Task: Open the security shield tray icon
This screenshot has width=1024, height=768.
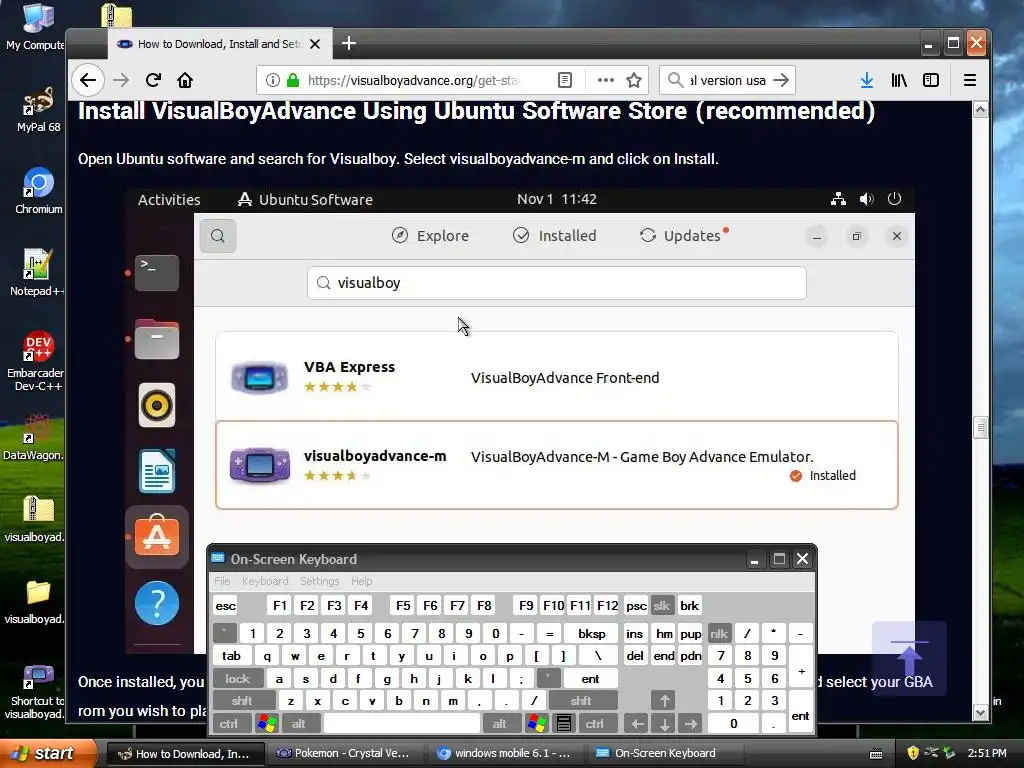Action: point(913,753)
